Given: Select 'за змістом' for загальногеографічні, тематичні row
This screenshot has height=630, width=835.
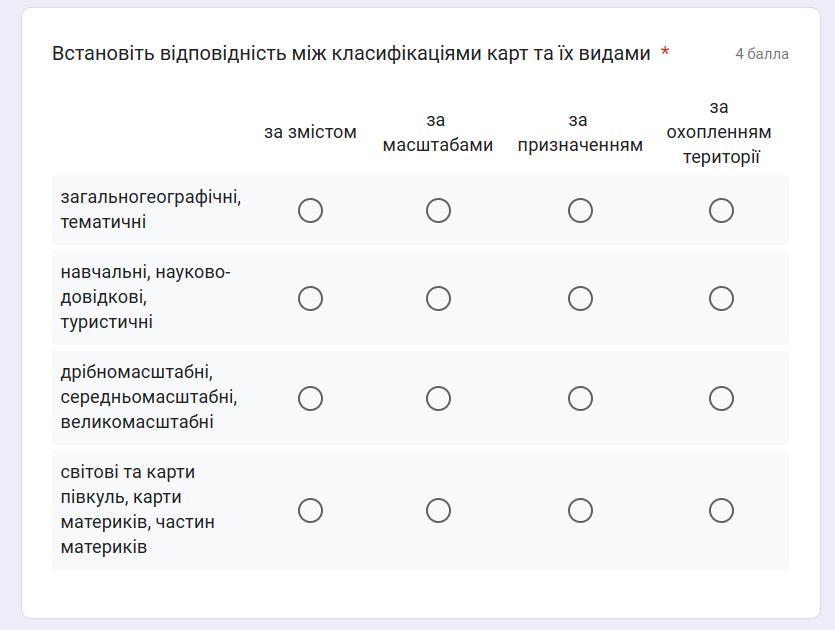Looking at the screenshot, I should point(310,210).
